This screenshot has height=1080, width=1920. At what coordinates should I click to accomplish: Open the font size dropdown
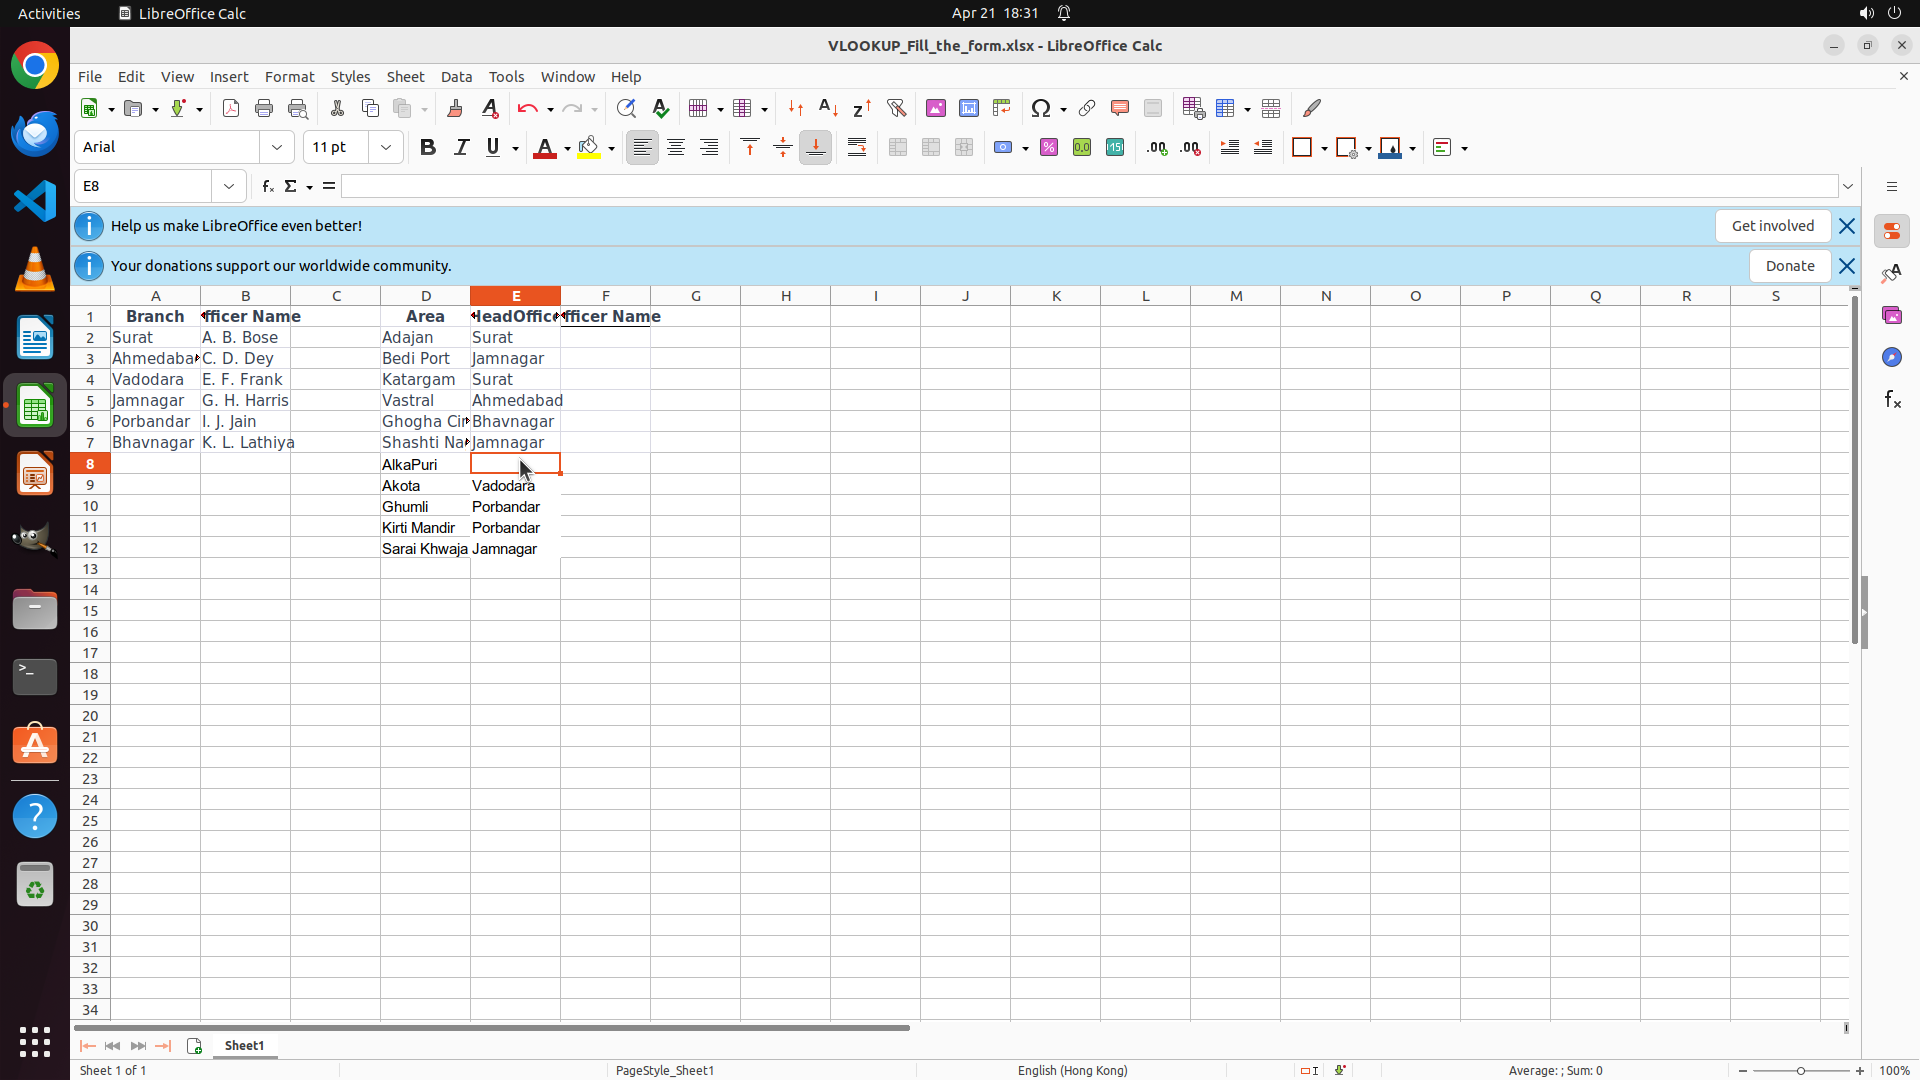coord(386,147)
